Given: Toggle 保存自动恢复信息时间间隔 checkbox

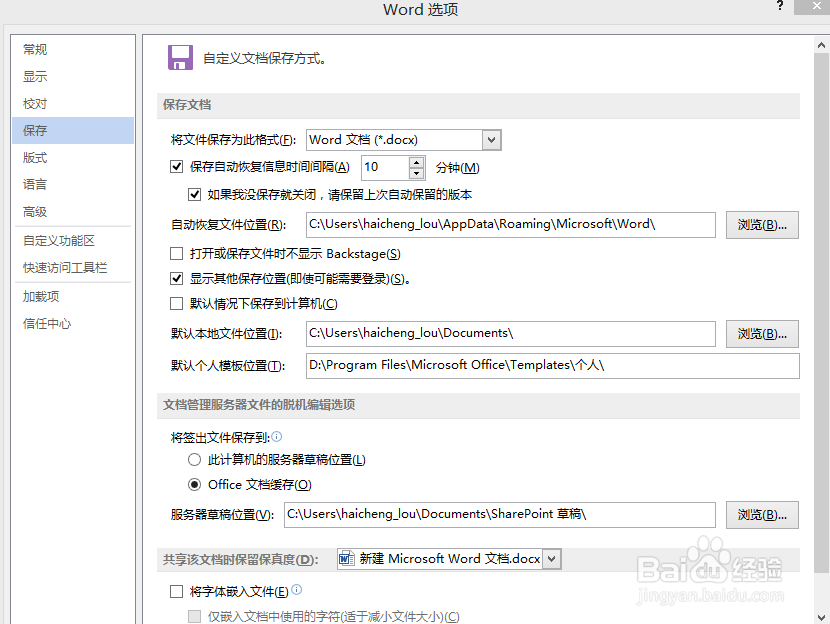Looking at the screenshot, I should point(176,167).
